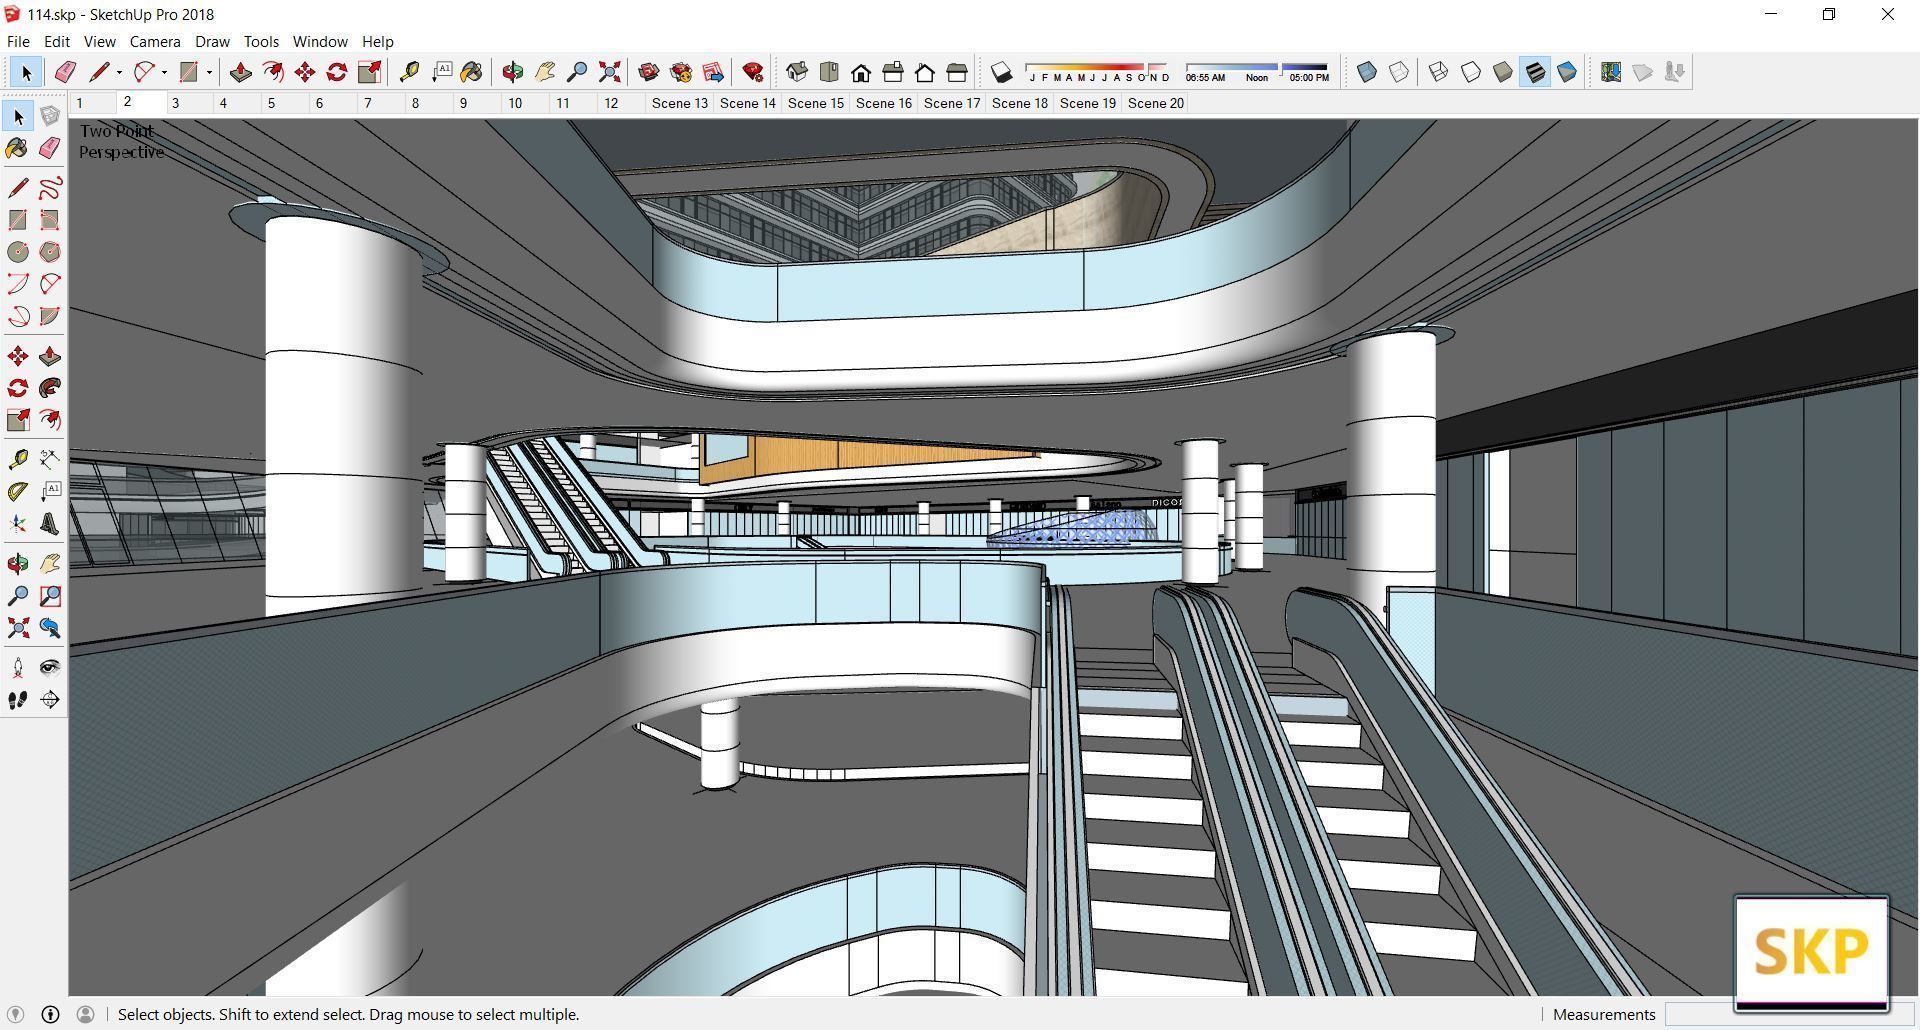Select the Orbit tool in top toolbar
This screenshot has width=1920, height=1030.
pos(513,72)
